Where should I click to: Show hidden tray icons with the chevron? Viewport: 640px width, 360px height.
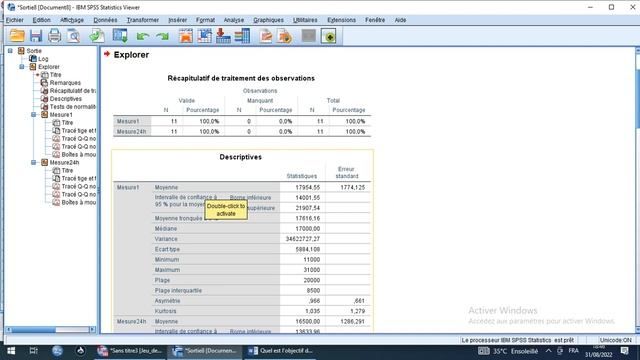pyautogui.click(x=548, y=351)
